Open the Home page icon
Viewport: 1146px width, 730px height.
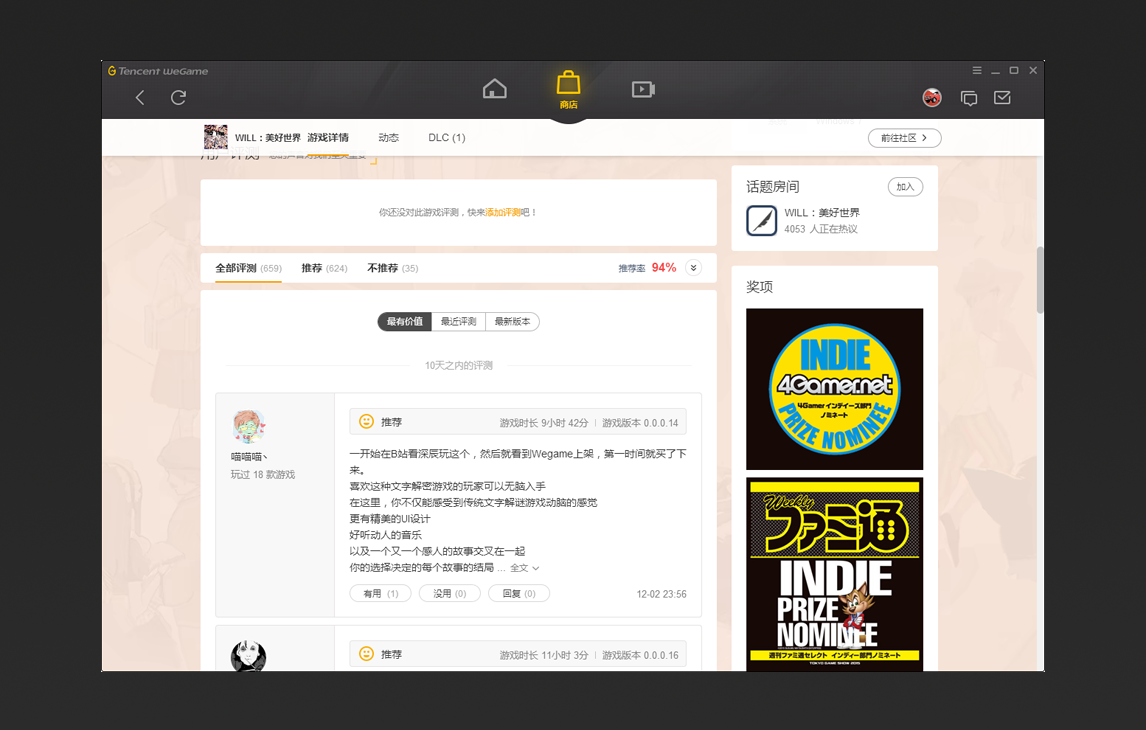click(495, 89)
